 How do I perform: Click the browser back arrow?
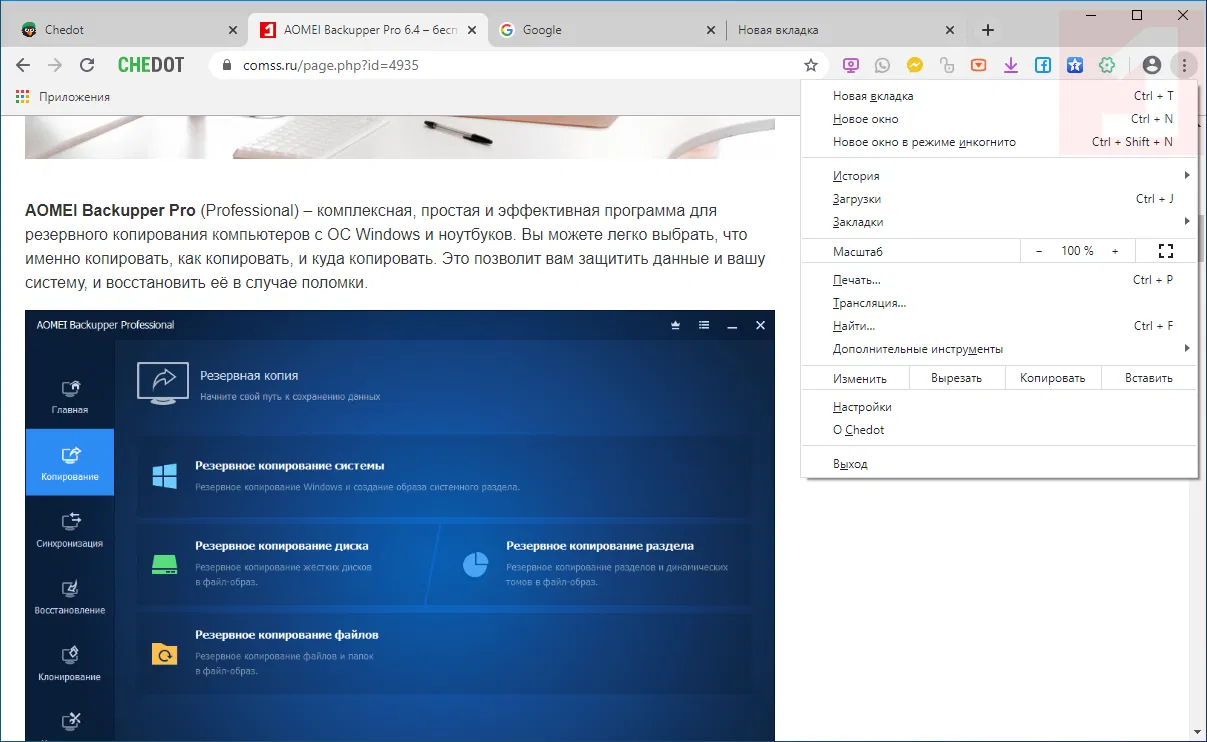click(x=23, y=65)
